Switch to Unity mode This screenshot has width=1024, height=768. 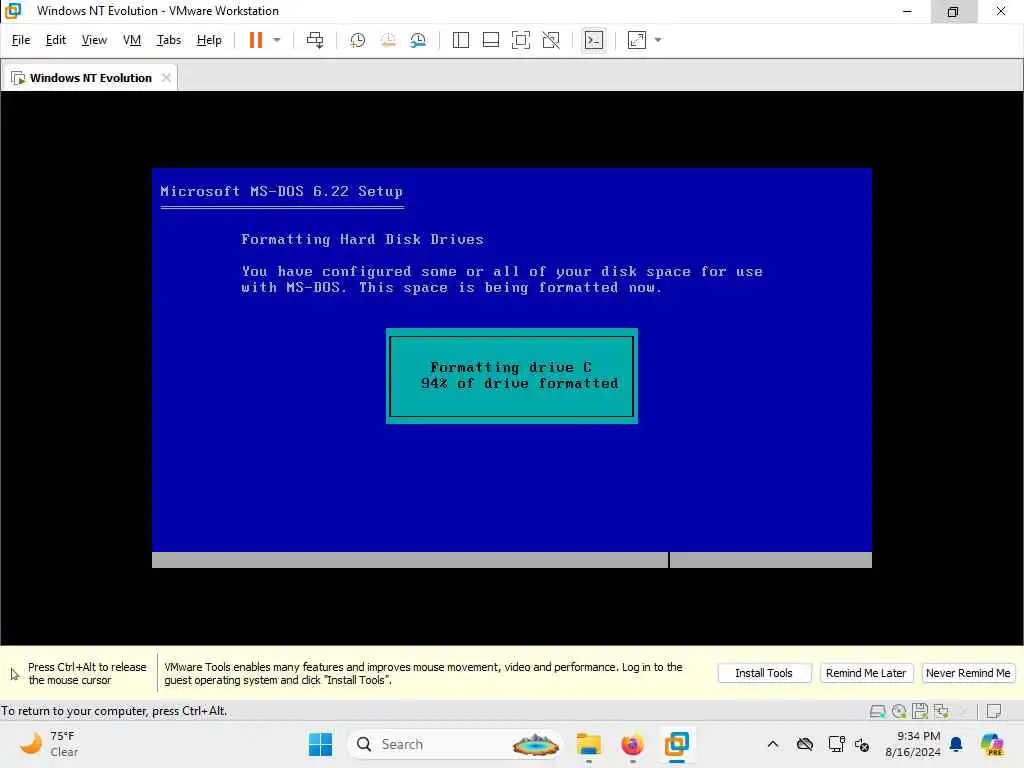pyautogui.click(x=551, y=40)
